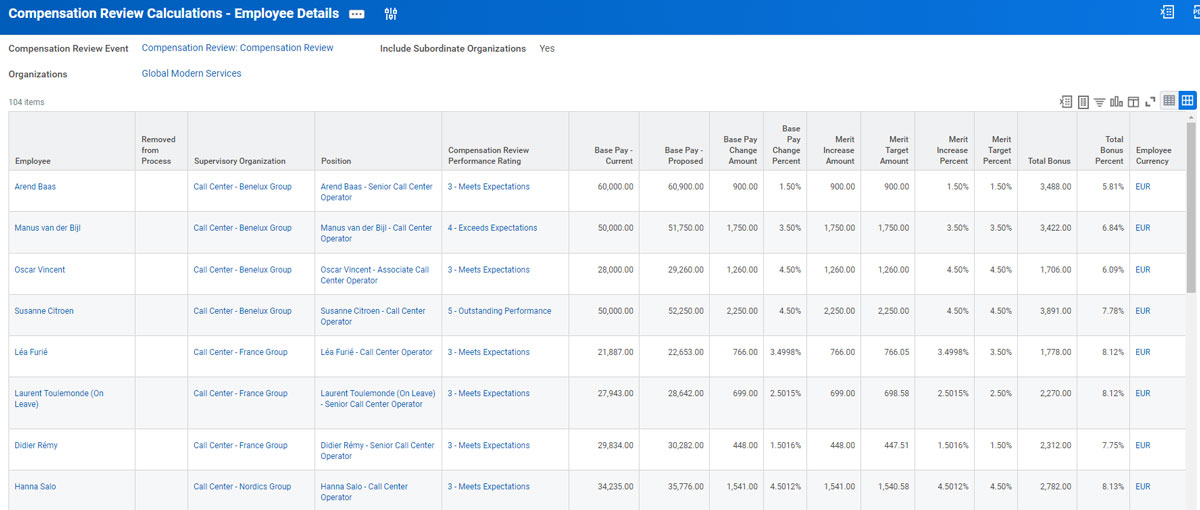Export report to PDF from blue header
The width and height of the screenshot is (1200, 510).
pyautogui.click(x=1196, y=12)
